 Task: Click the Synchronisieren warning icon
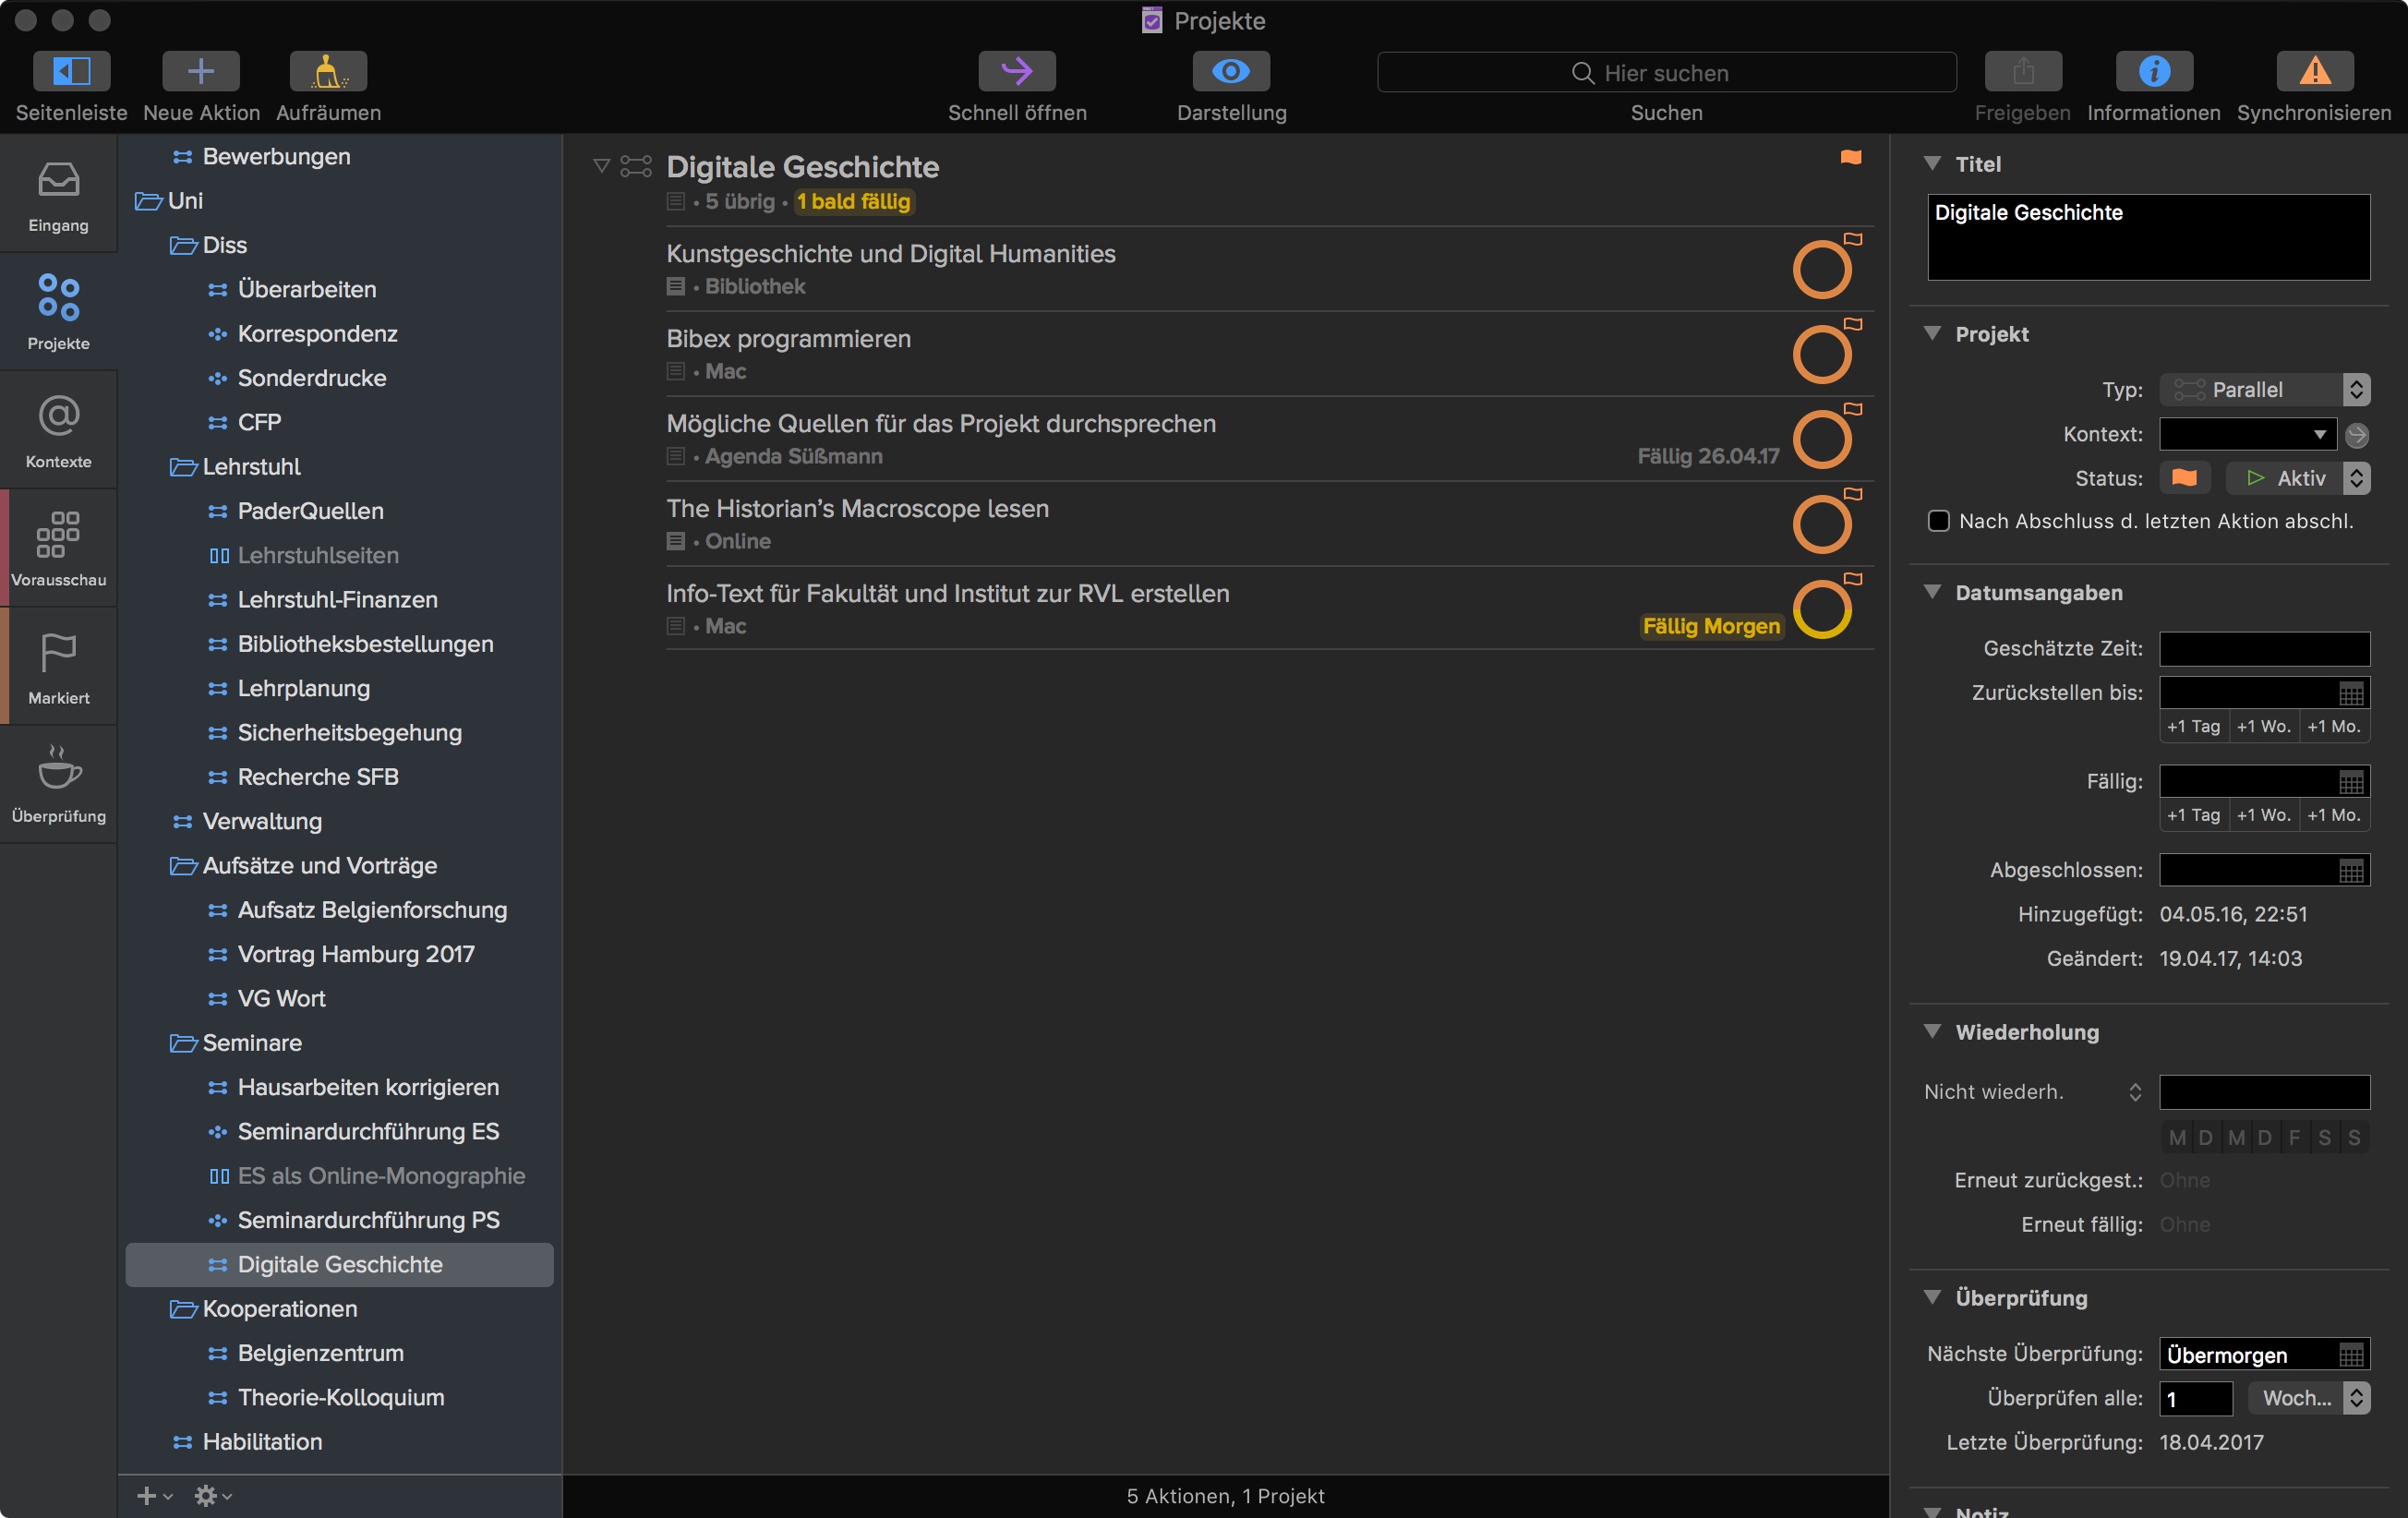2314,71
